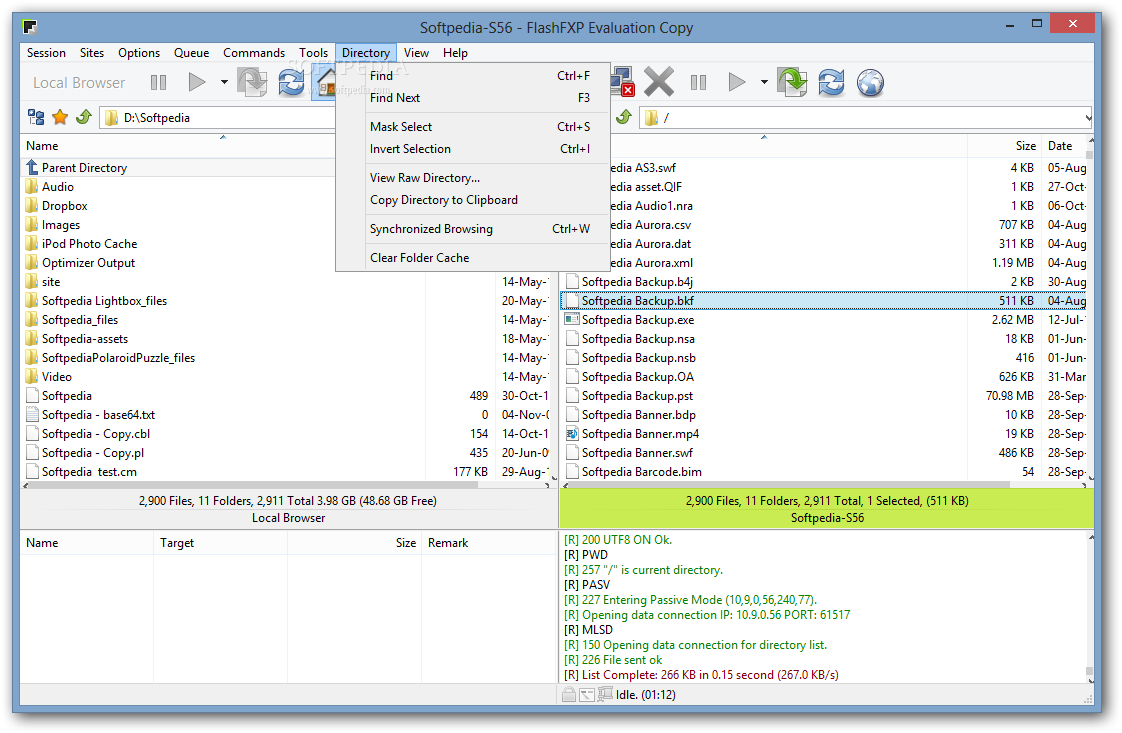The image size is (1122, 733).
Task: Click the D:\Softpedia local path field
Action: pyautogui.click(x=217, y=118)
